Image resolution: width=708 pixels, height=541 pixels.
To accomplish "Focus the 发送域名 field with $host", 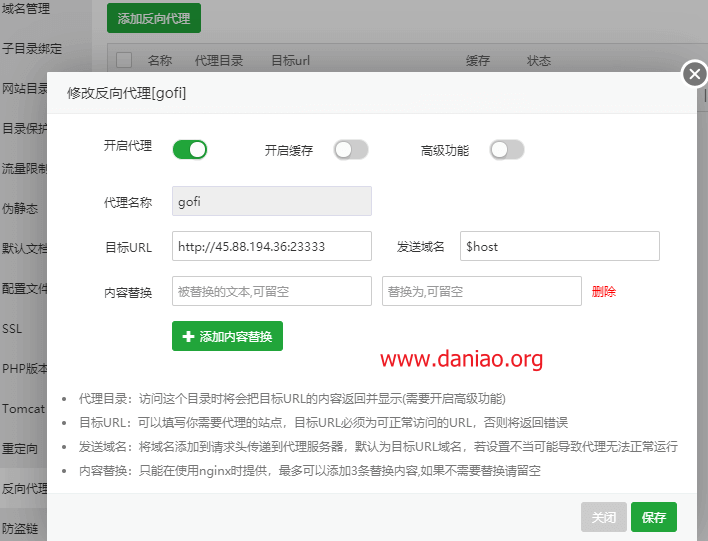I will (559, 246).
